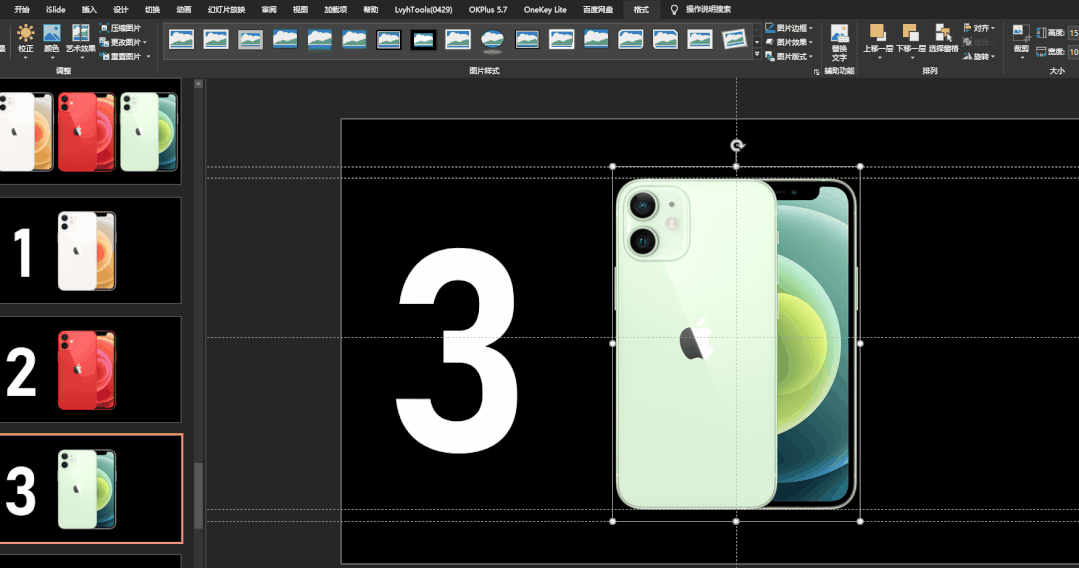Open the picture styles dialog launcher
Image resolution: width=1079 pixels, height=568 pixels.
click(816, 72)
